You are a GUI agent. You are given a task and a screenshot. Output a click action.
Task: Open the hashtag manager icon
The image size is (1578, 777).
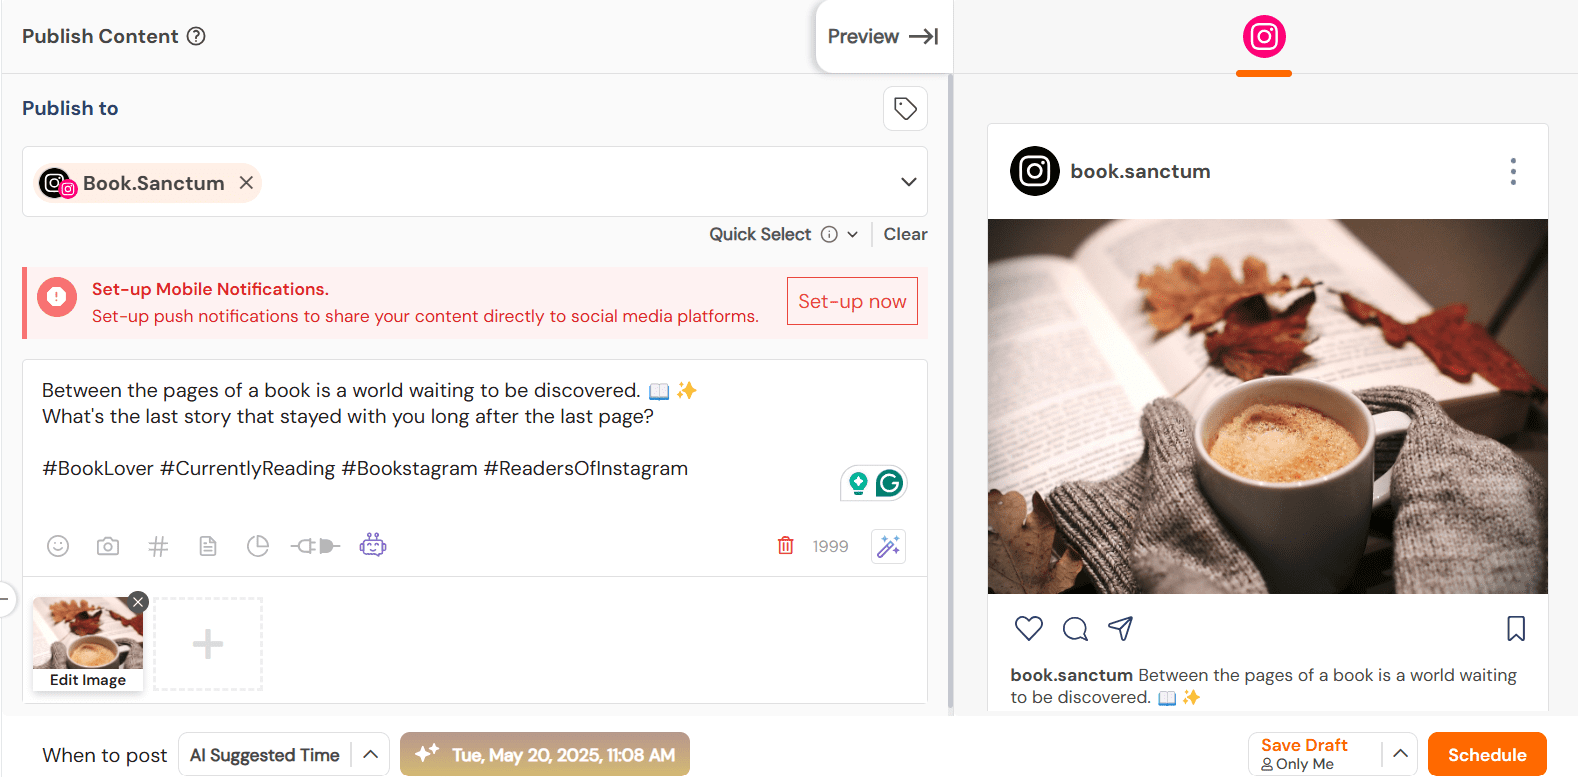[x=158, y=546]
